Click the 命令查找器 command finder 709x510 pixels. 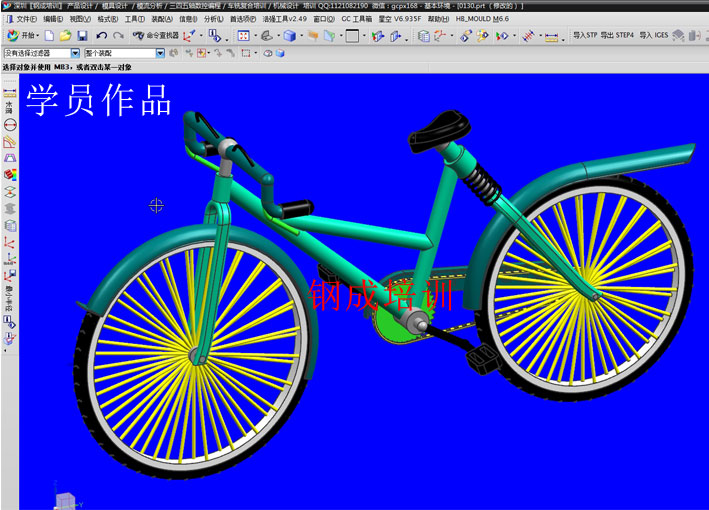click(x=155, y=36)
